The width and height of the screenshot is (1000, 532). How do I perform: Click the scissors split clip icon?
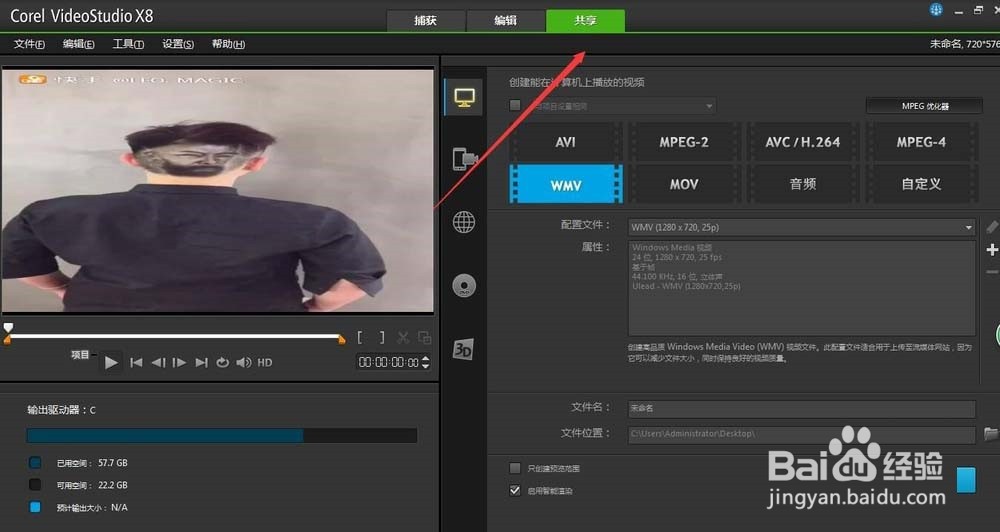403,337
